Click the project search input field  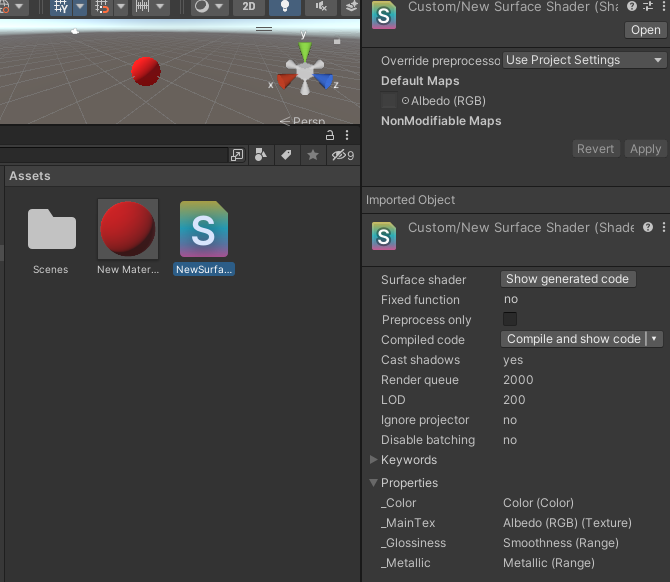click(113, 155)
